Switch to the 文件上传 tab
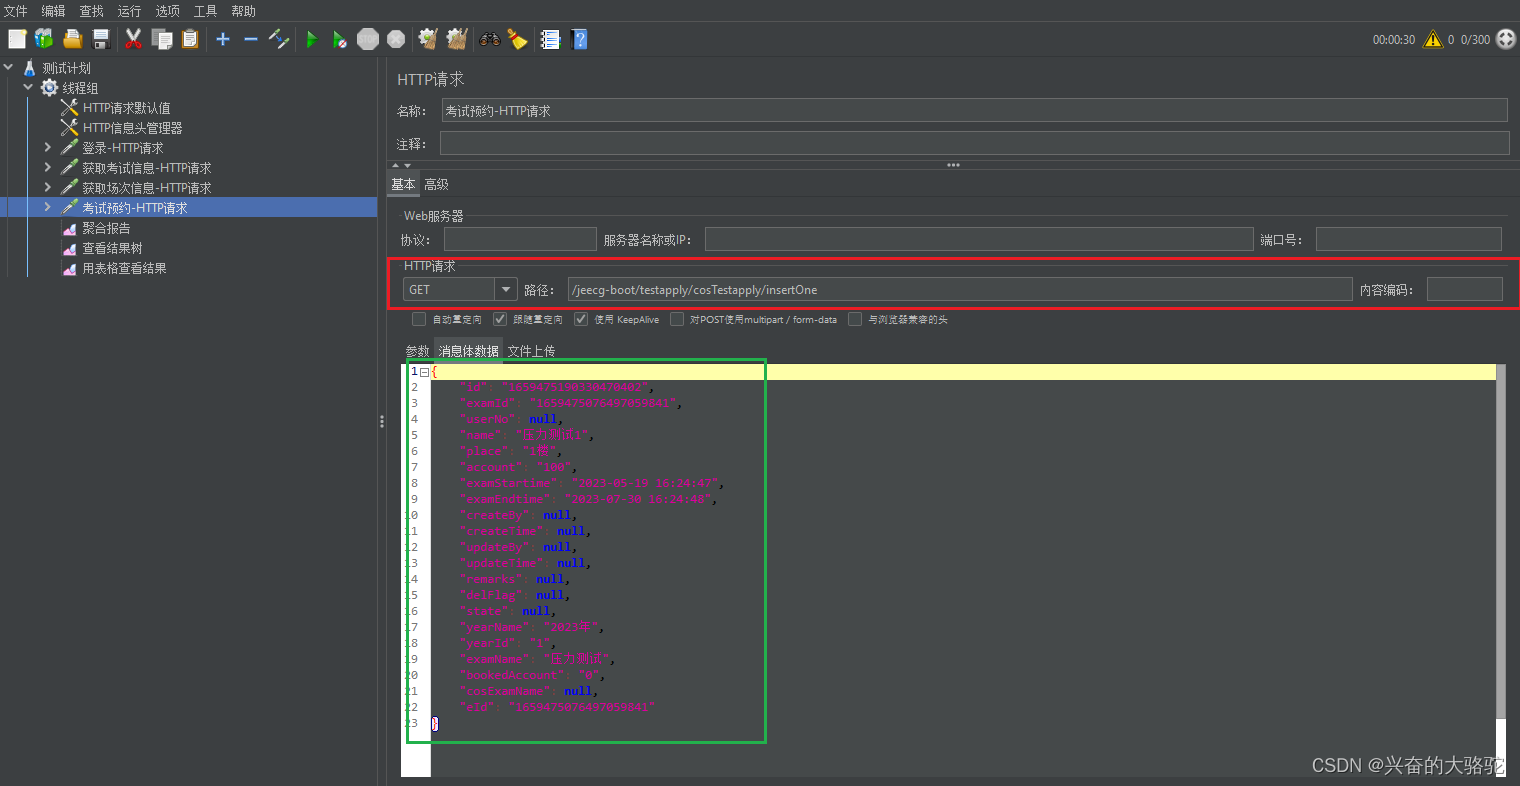 click(531, 351)
